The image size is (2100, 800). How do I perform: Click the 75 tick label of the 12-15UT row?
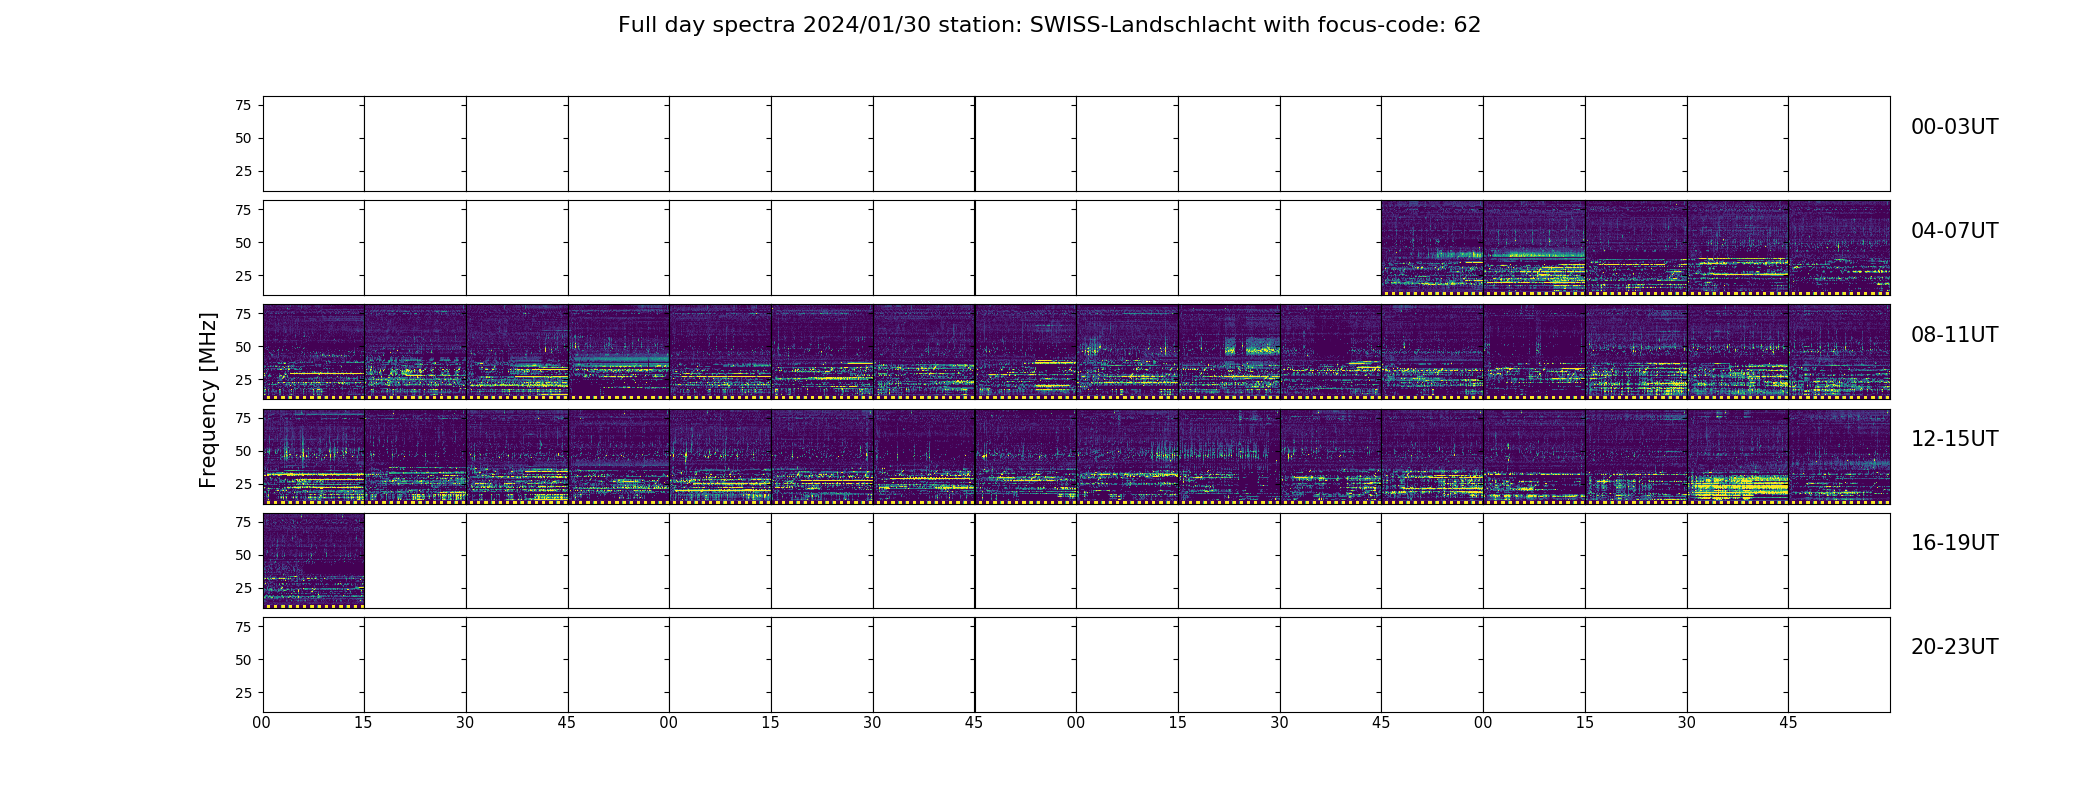tap(243, 418)
